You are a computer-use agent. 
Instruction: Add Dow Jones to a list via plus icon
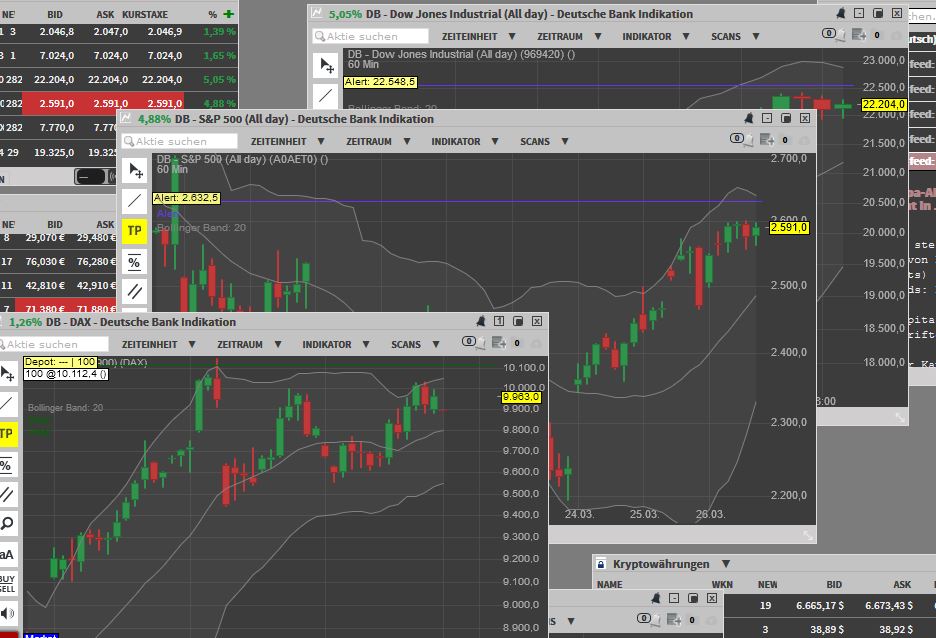tap(859, 35)
